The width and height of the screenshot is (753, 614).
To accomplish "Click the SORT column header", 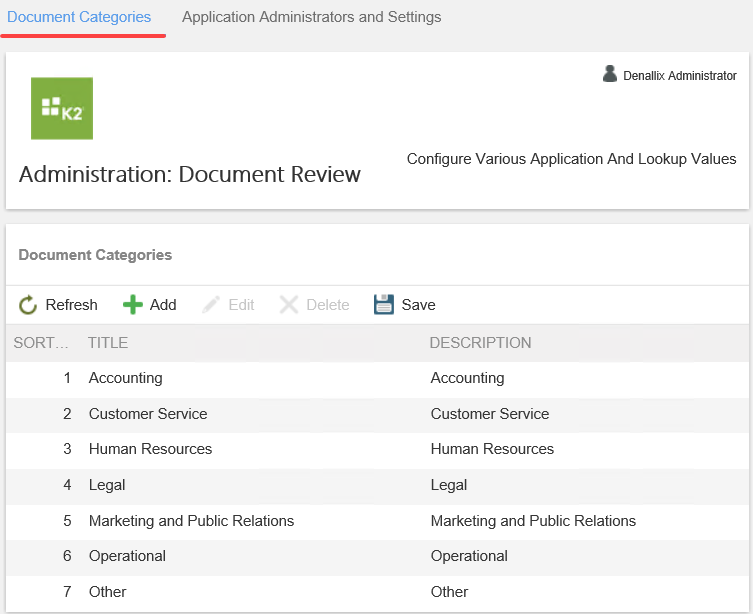I will 41,343.
